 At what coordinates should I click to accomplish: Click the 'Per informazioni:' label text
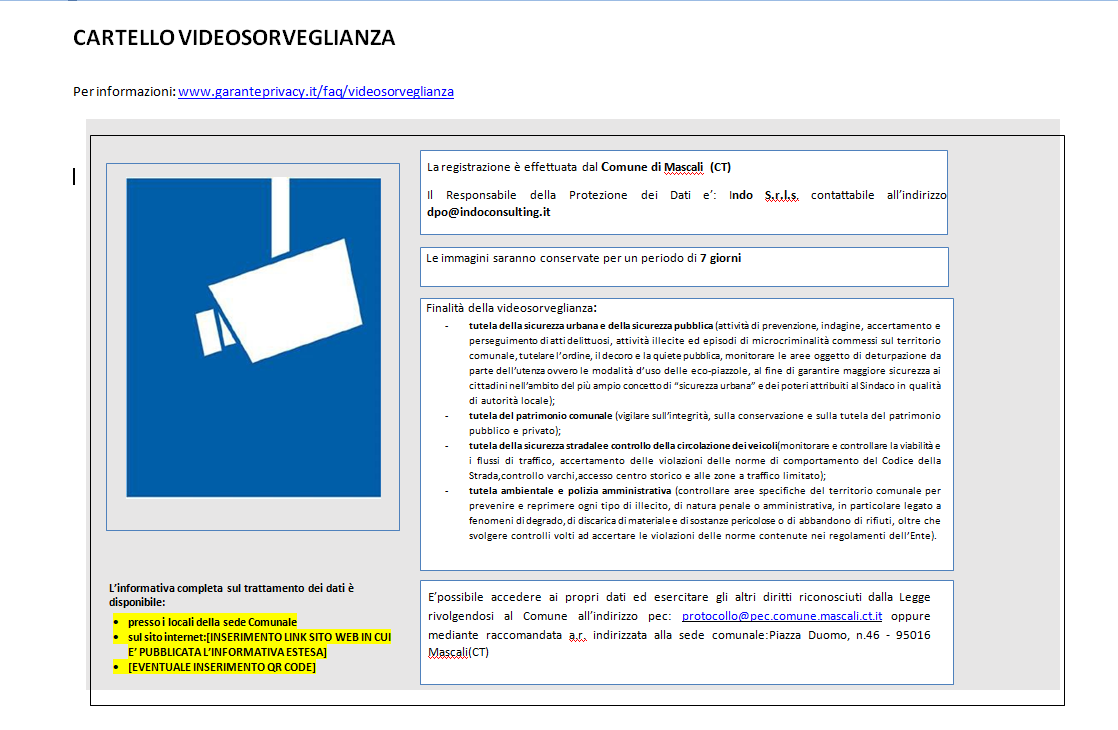point(124,91)
